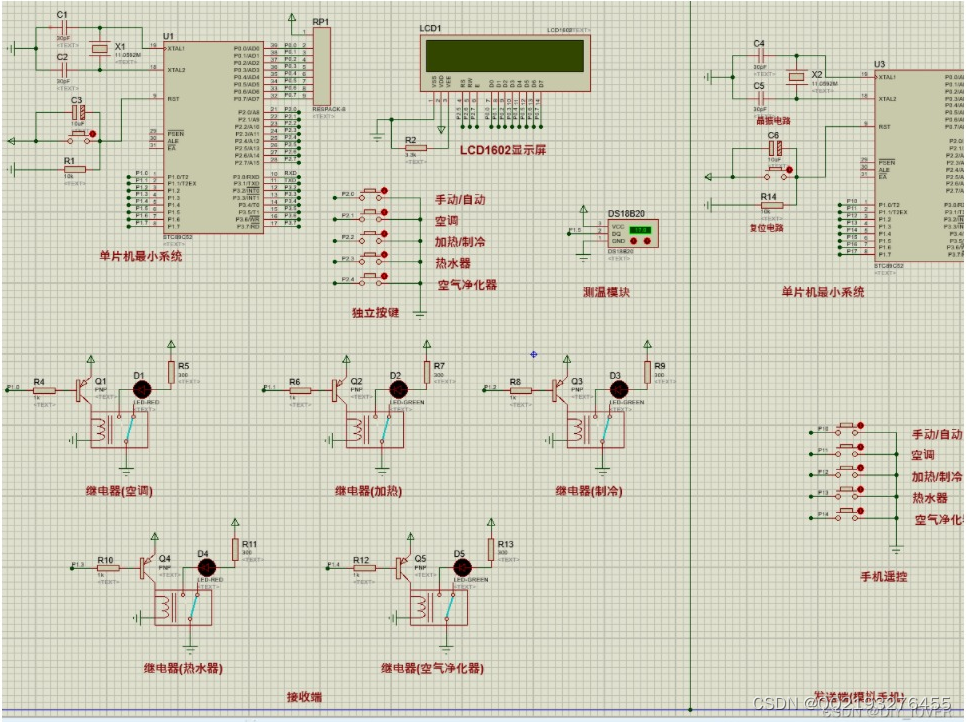
Task: Select the relay labeled 继电器(空调)
Action: pyautogui.click(x=119, y=429)
